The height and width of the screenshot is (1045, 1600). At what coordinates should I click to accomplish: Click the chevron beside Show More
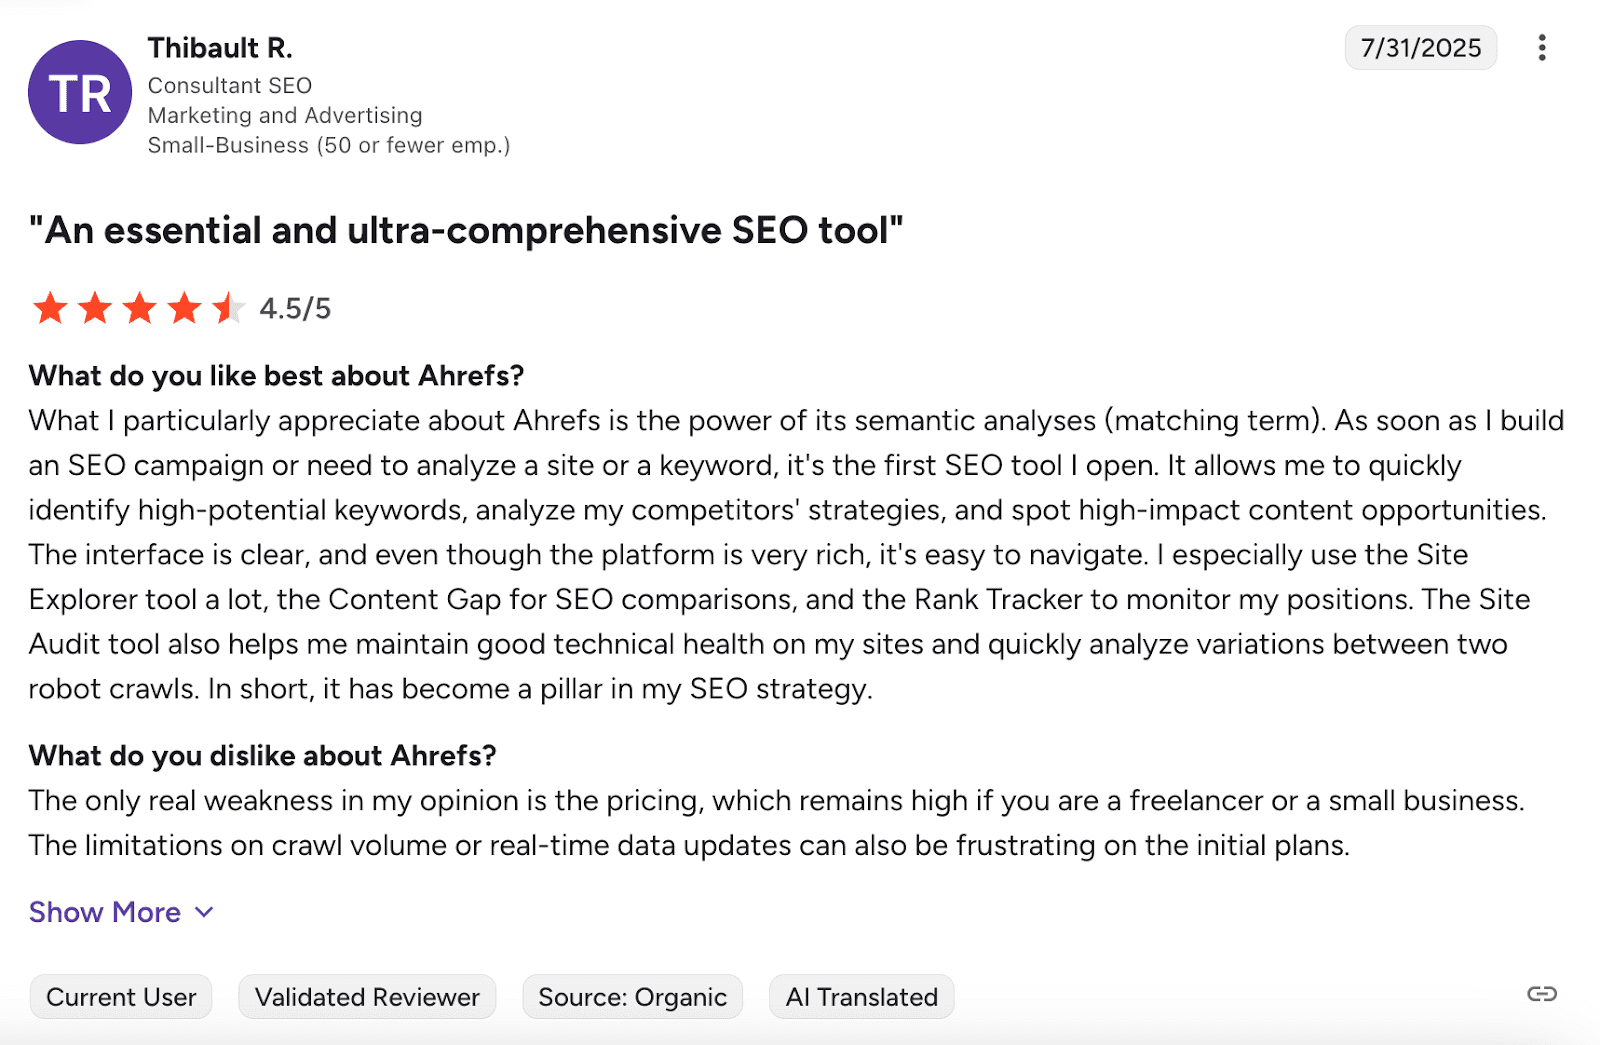click(x=204, y=912)
